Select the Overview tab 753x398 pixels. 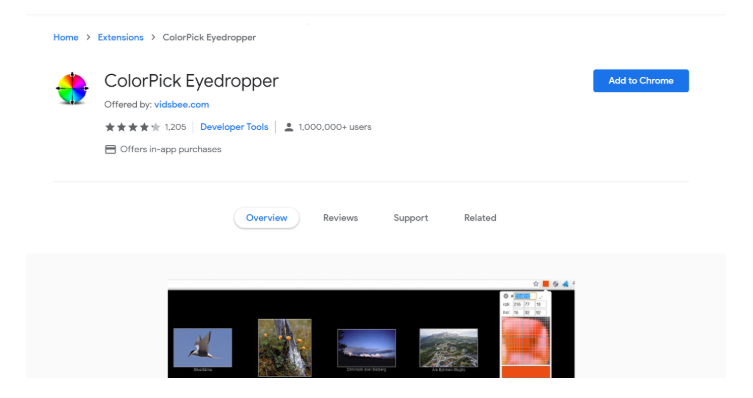267,218
